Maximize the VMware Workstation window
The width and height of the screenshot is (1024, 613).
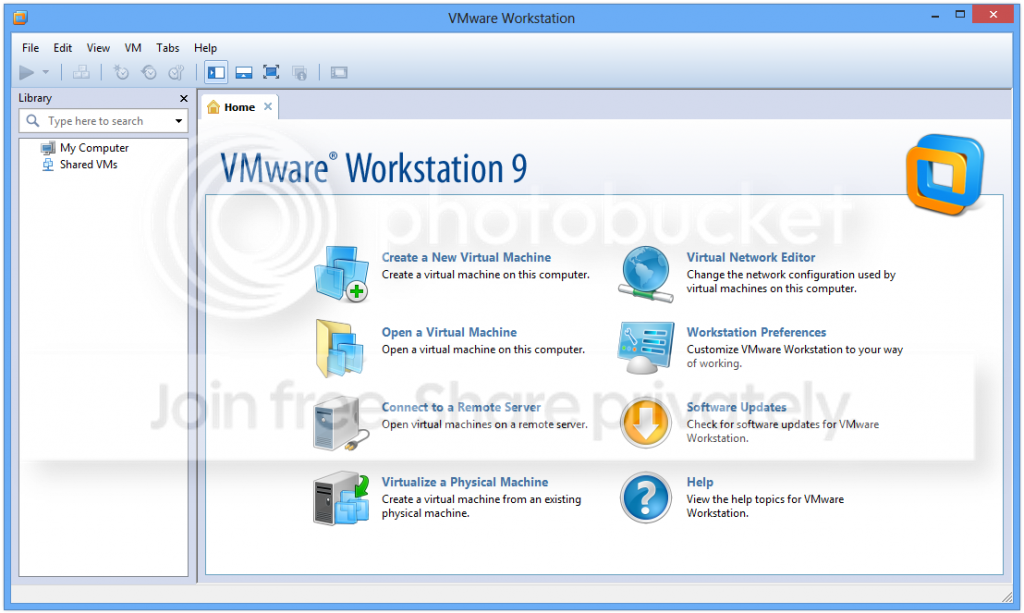[x=960, y=14]
